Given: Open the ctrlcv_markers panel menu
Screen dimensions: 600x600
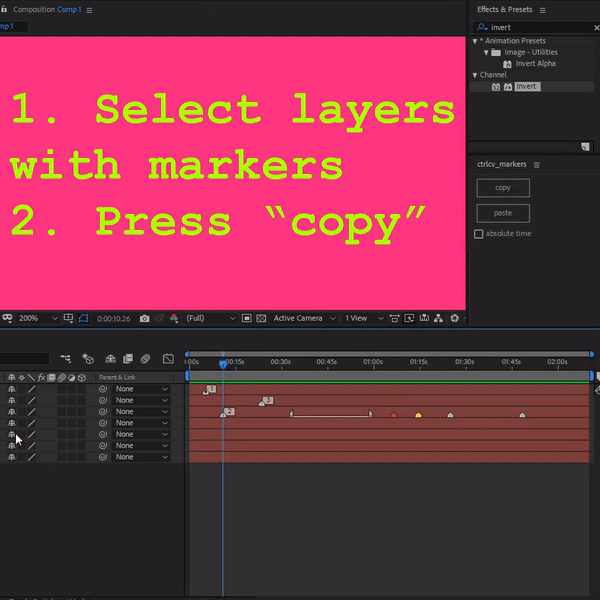Looking at the screenshot, I should 536,165.
